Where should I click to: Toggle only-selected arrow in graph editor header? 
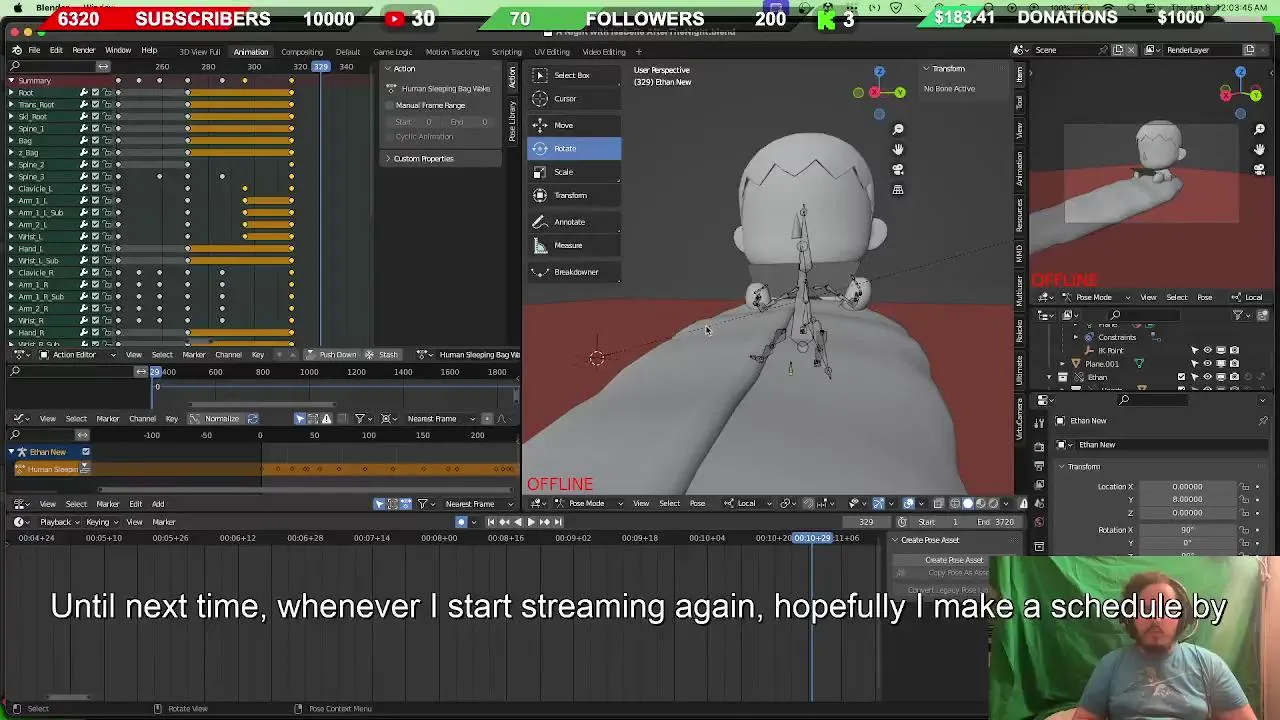pyautogui.click(x=299, y=419)
